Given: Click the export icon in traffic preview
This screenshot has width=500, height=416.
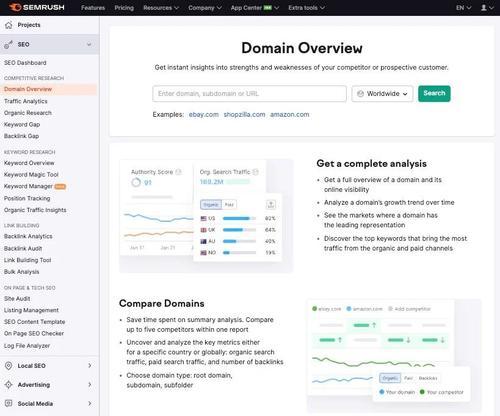Looking at the screenshot, I should click(x=271, y=204).
